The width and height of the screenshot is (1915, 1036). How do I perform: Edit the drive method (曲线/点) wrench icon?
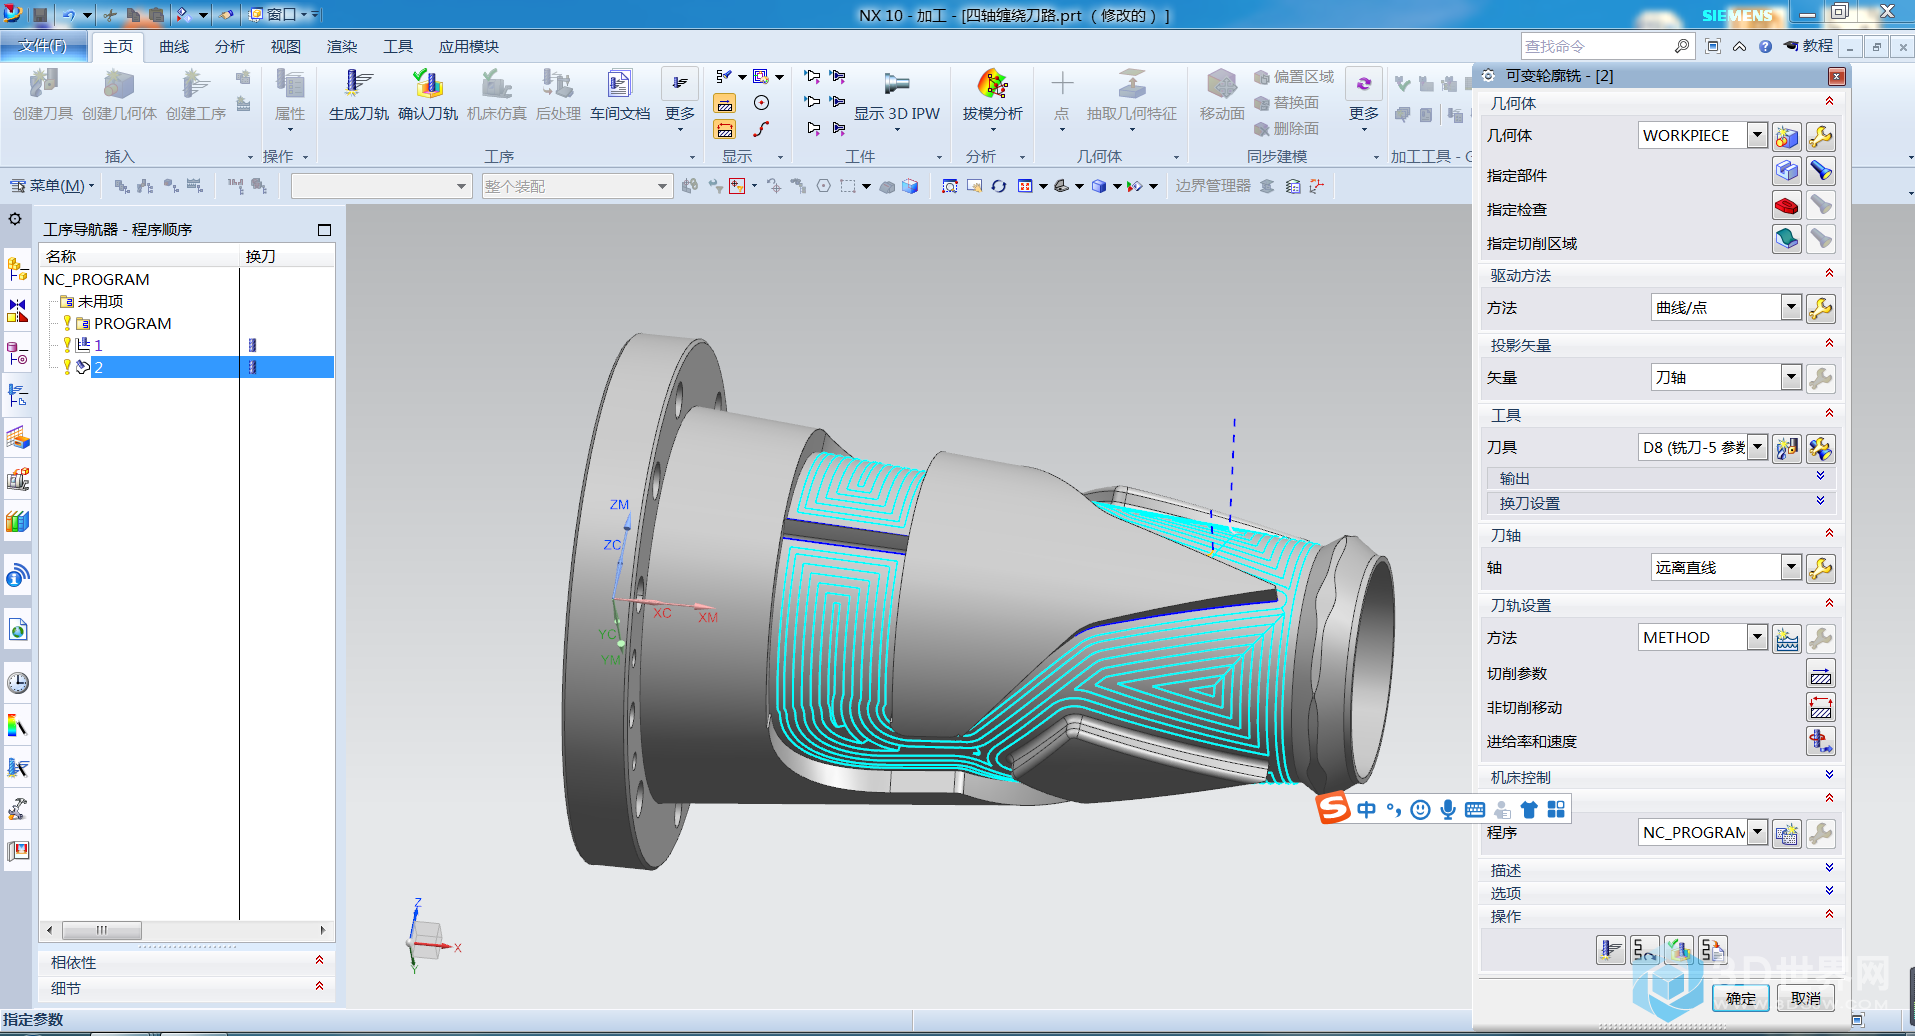point(1820,308)
